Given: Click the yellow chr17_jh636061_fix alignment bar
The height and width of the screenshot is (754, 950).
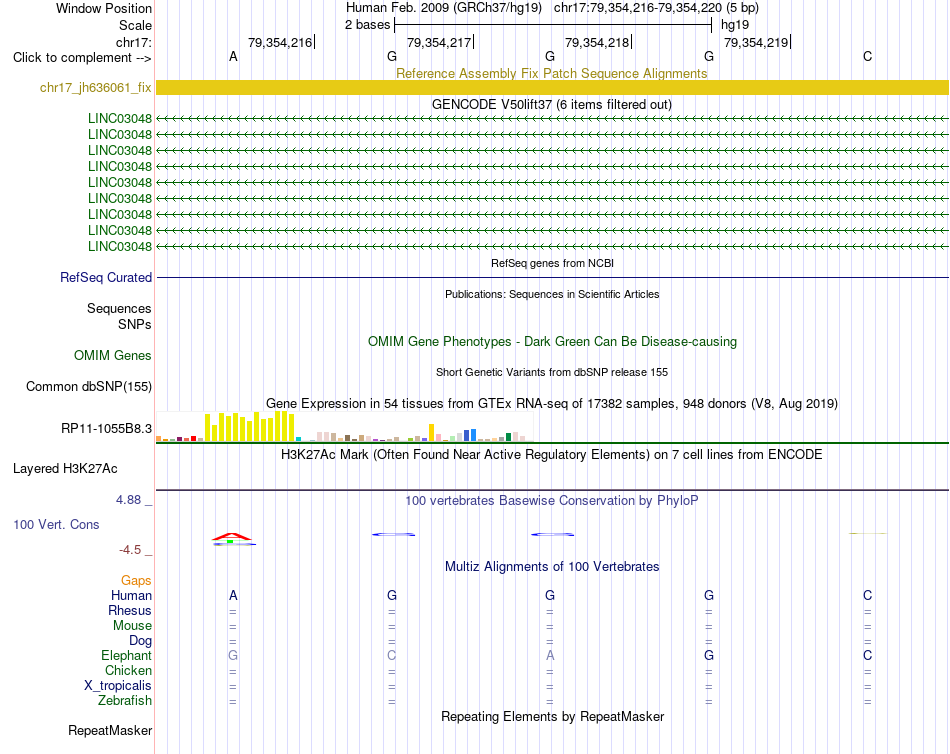Looking at the screenshot, I should [x=552, y=87].
